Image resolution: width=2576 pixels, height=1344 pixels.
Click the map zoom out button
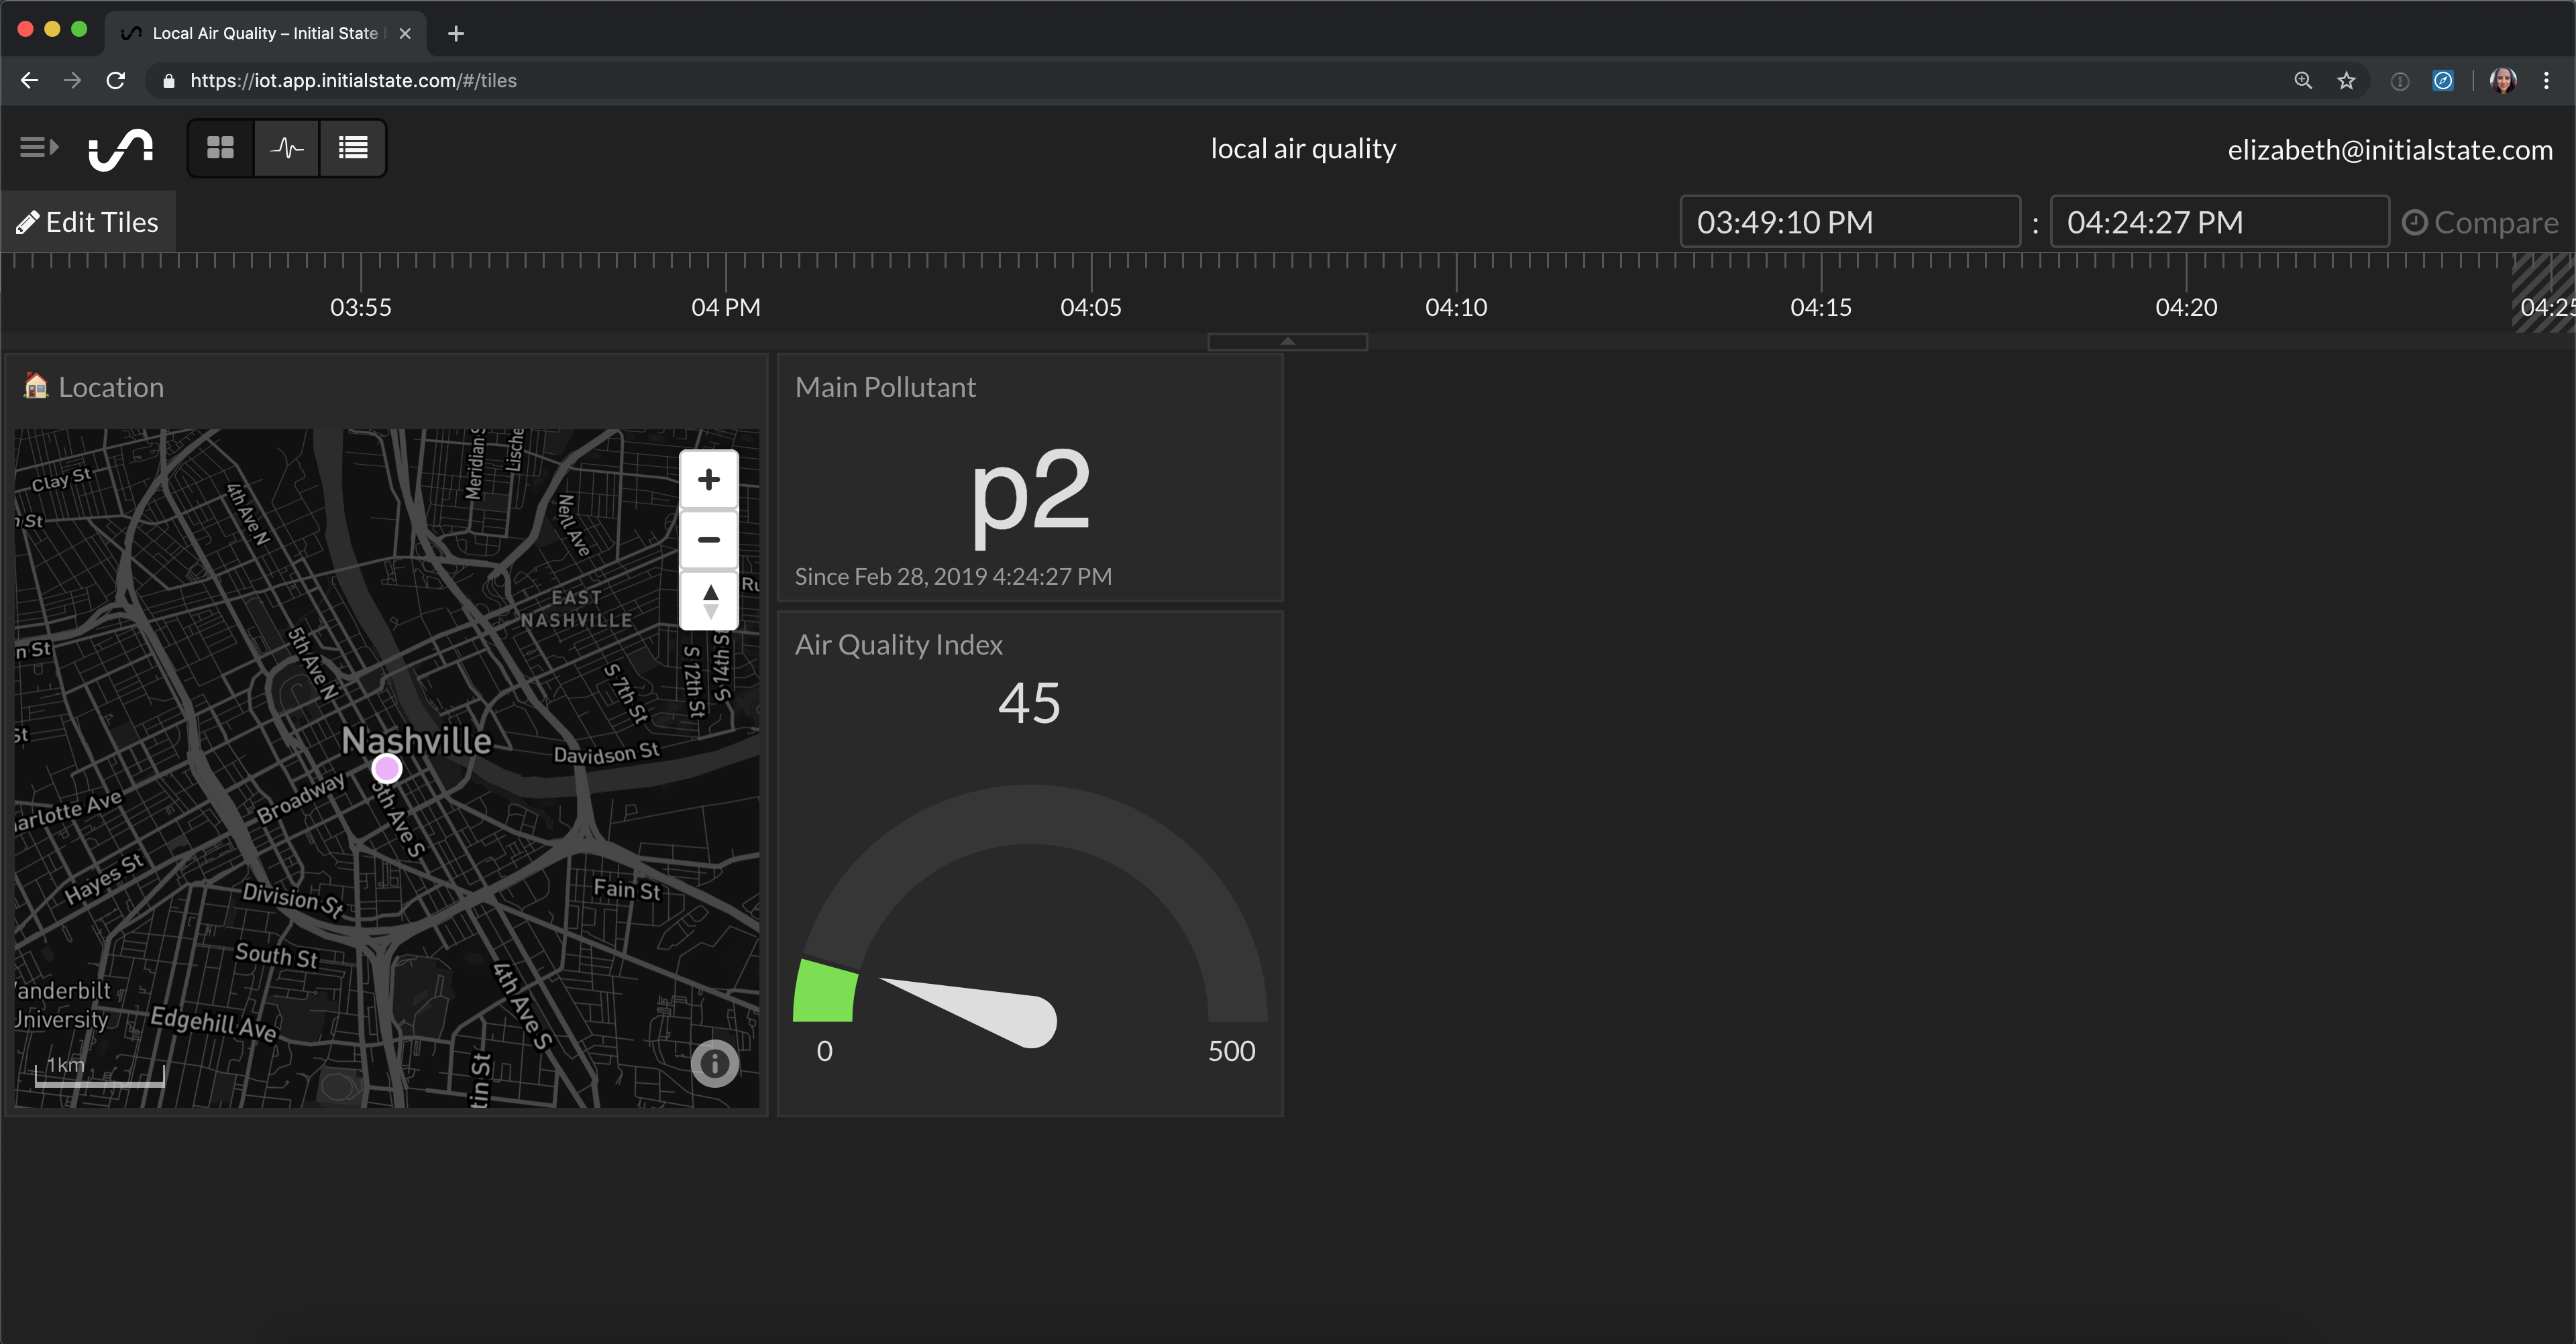[x=709, y=539]
